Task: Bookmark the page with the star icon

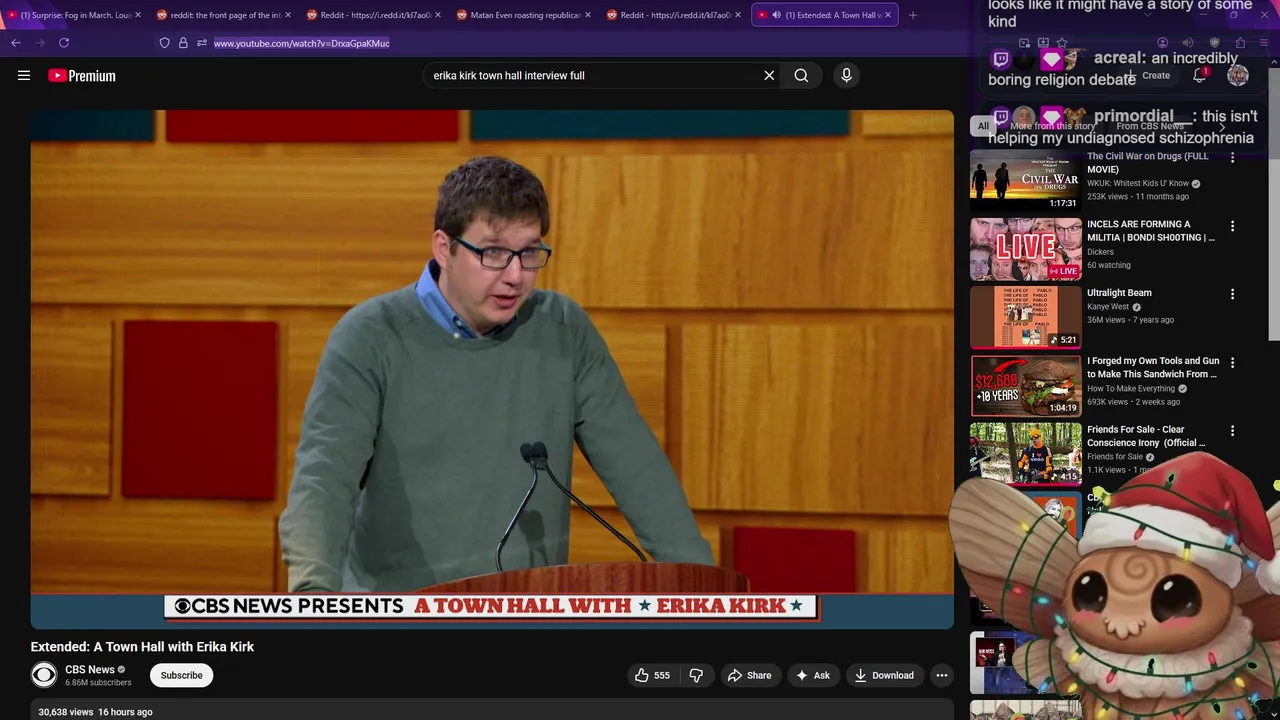Action: (1062, 43)
